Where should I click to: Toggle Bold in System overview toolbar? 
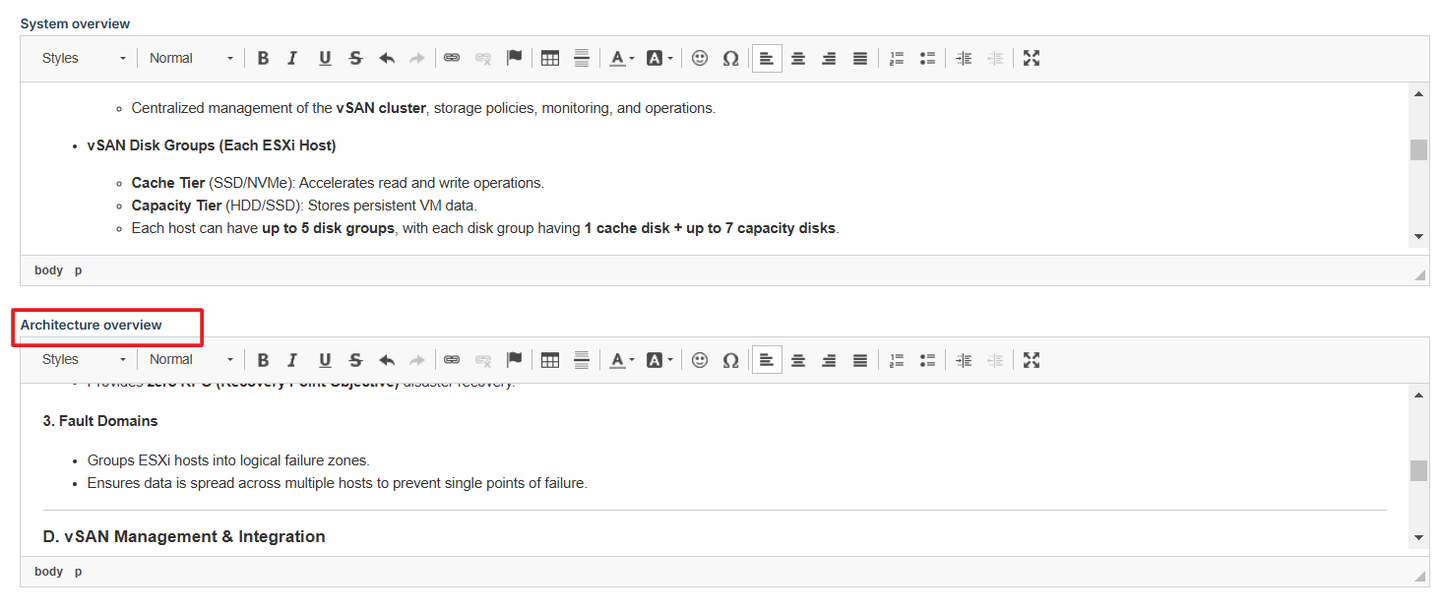point(263,58)
